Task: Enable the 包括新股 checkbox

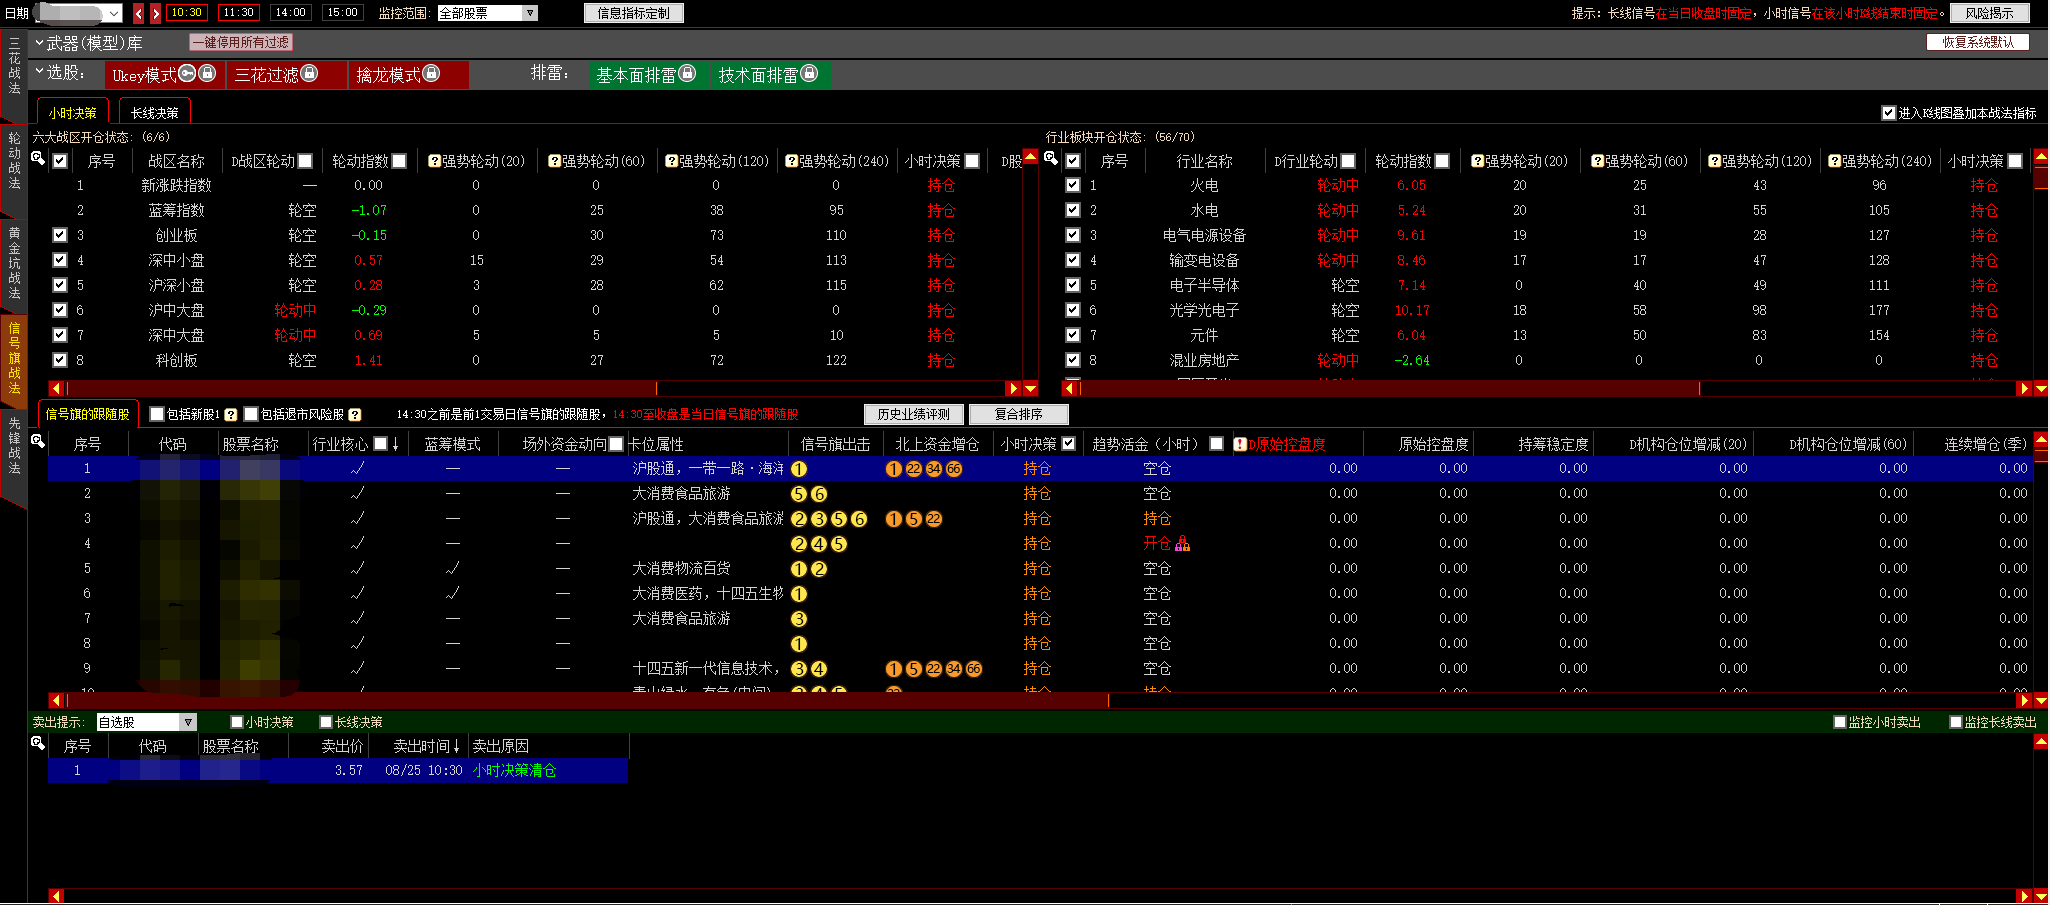Action: 157,414
